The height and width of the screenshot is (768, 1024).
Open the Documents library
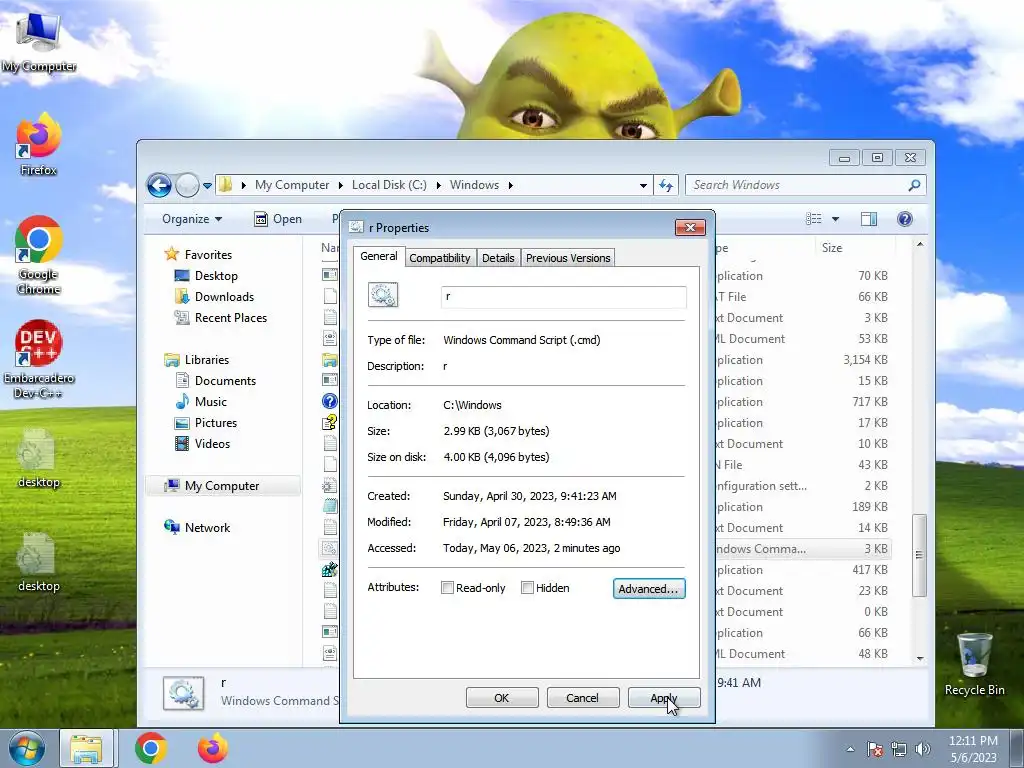point(216,381)
